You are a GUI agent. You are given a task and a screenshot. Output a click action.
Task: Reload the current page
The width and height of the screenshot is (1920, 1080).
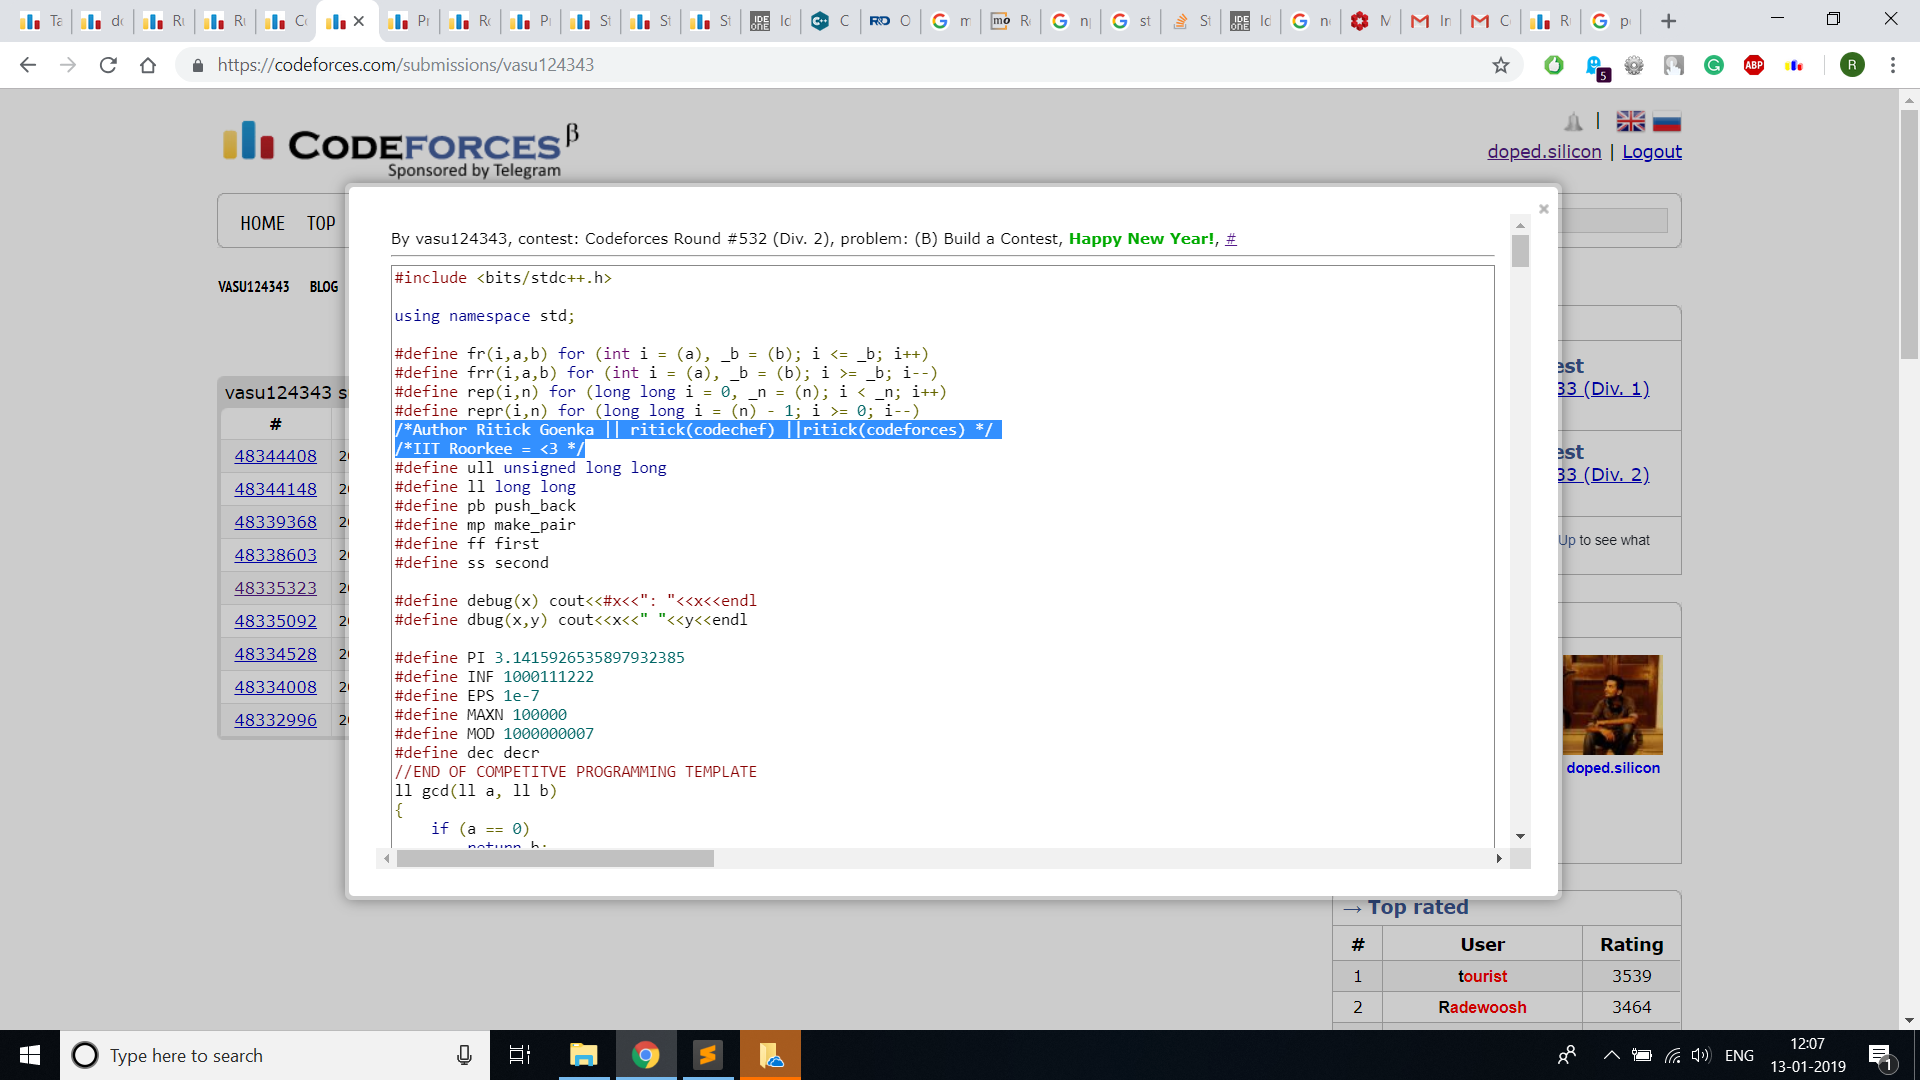coord(108,65)
